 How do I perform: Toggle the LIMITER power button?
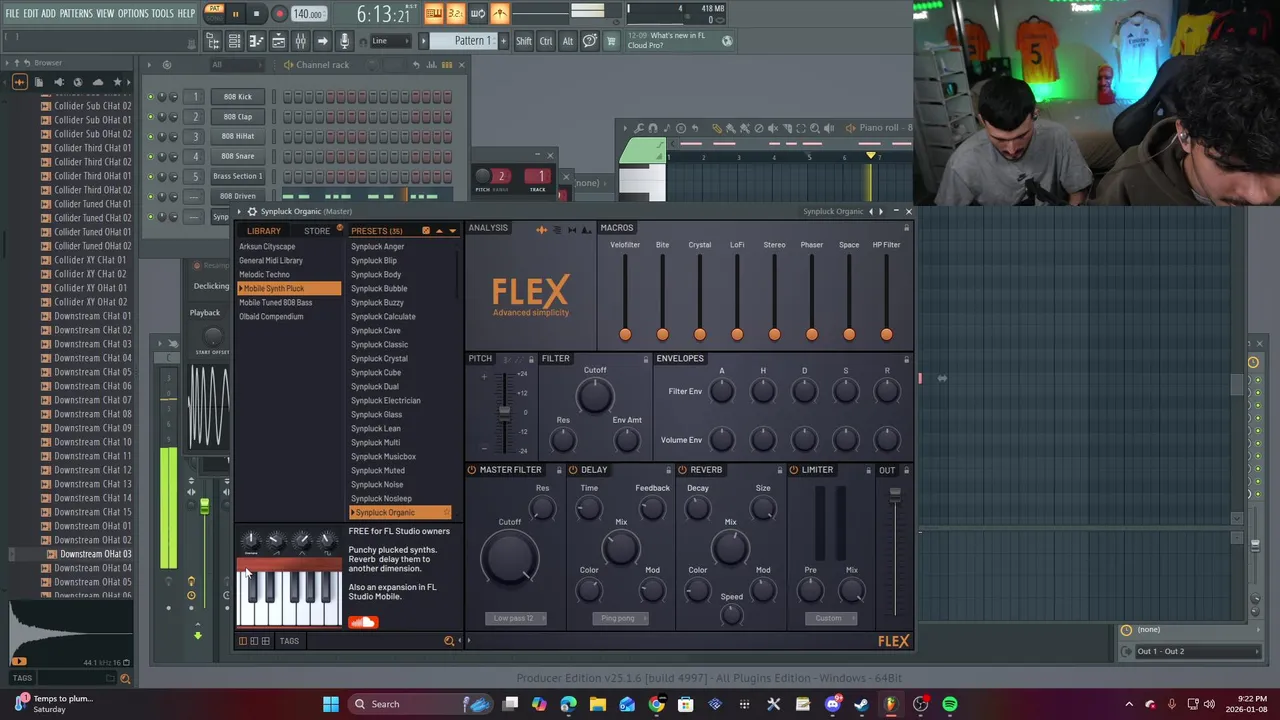point(794,470)
